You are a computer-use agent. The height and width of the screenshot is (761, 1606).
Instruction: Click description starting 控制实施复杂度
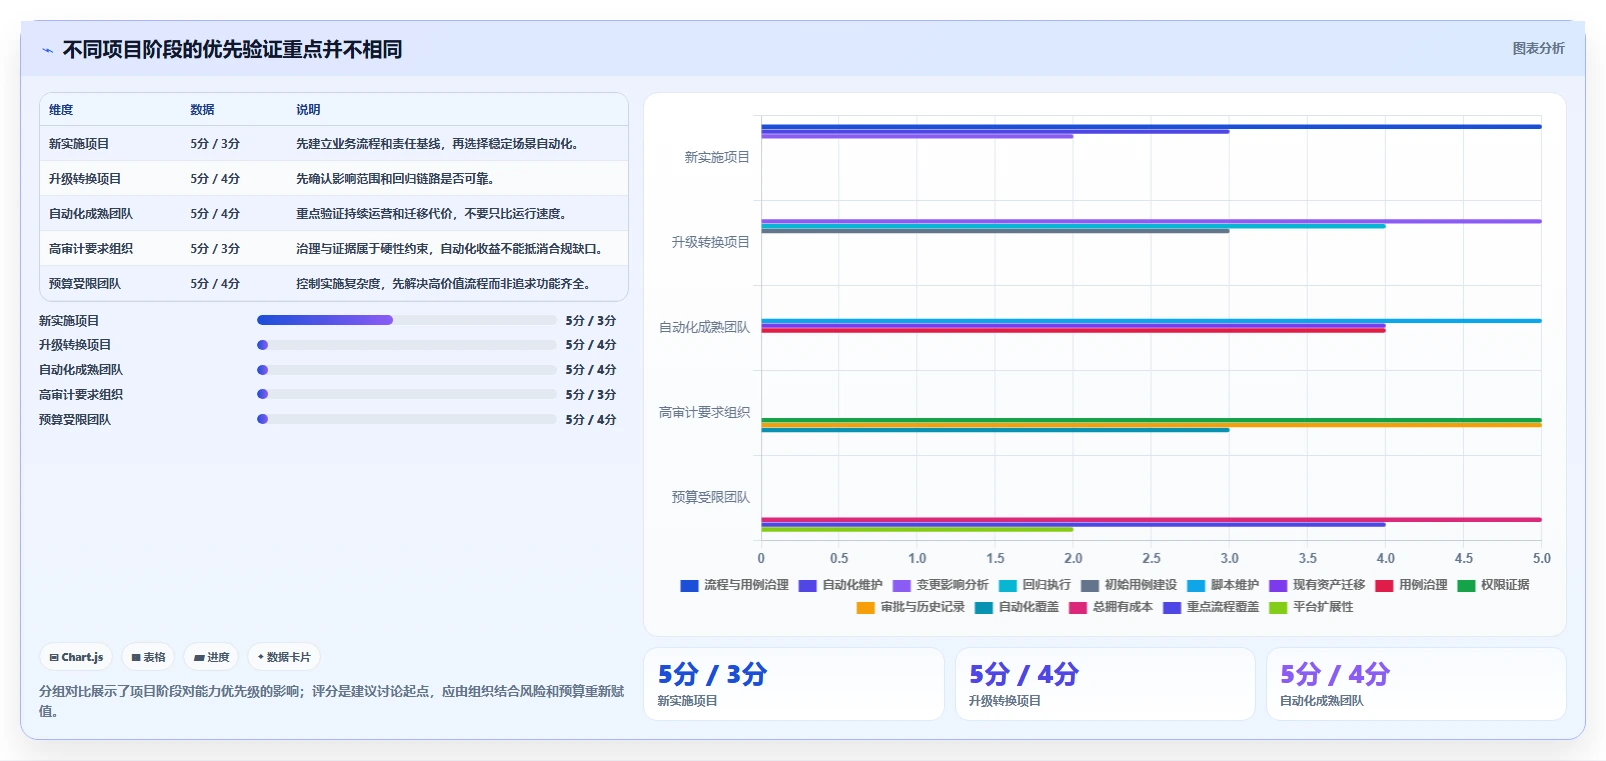[x=445, y=284]
